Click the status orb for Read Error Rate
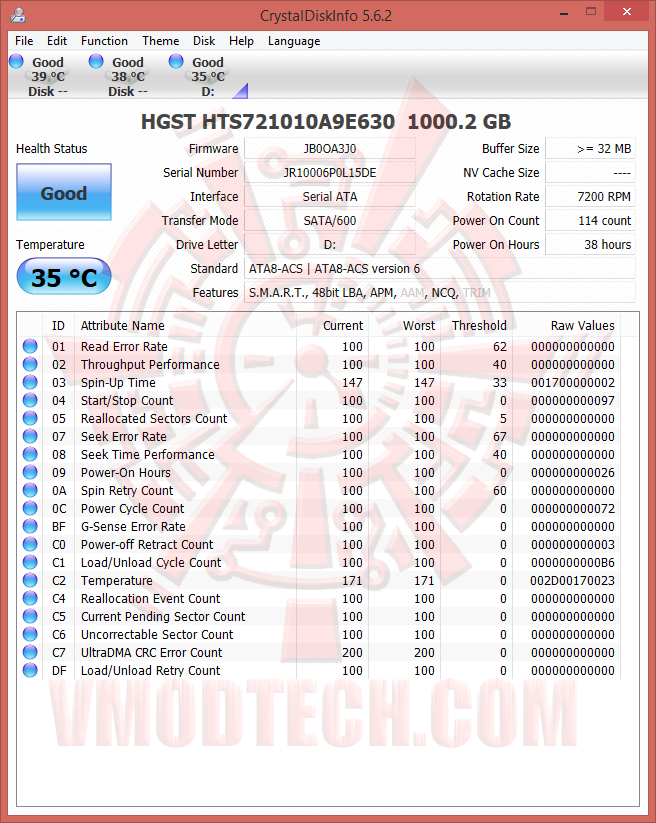This screenshot has width=656, height=823. point(30,346)
